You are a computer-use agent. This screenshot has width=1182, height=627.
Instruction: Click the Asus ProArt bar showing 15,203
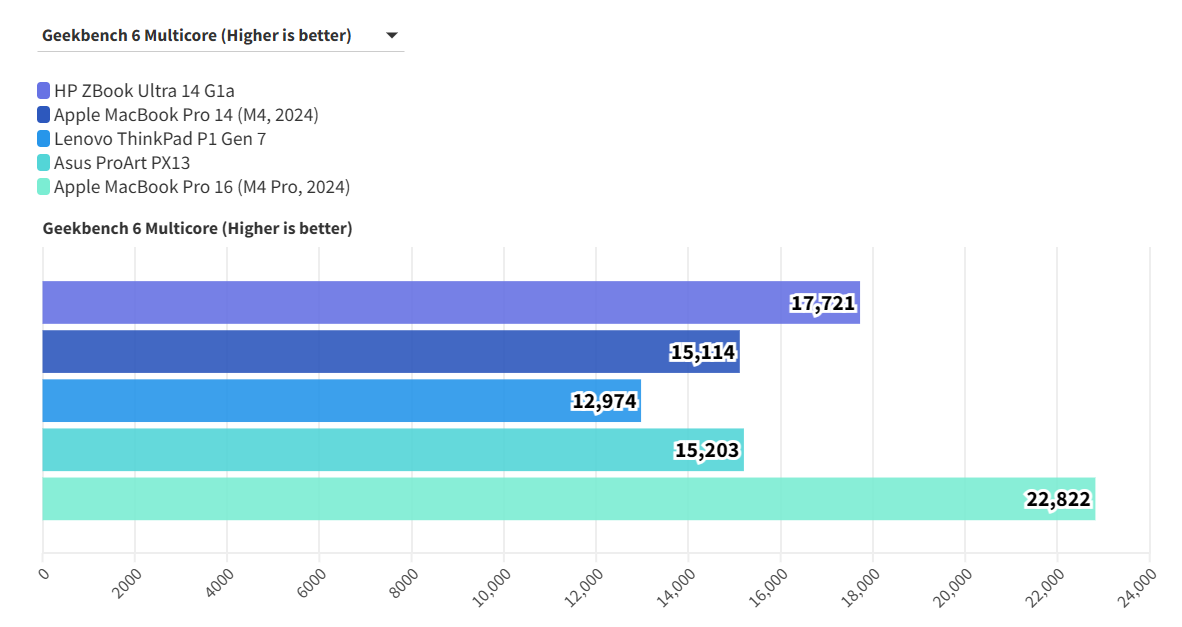click(x=350, y=450)
